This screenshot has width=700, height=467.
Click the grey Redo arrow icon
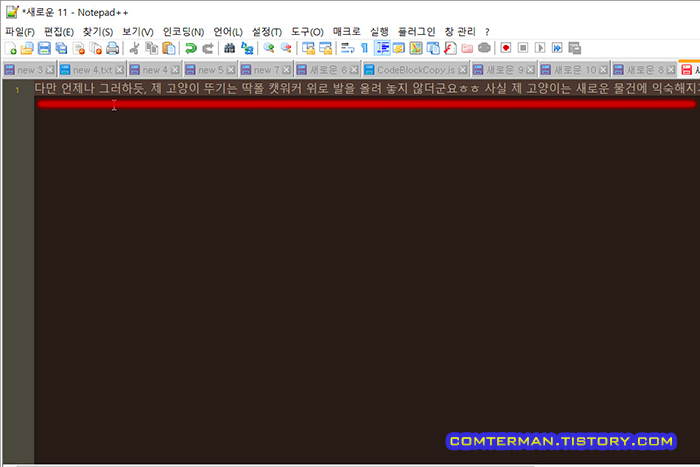(x=208, y=48)
